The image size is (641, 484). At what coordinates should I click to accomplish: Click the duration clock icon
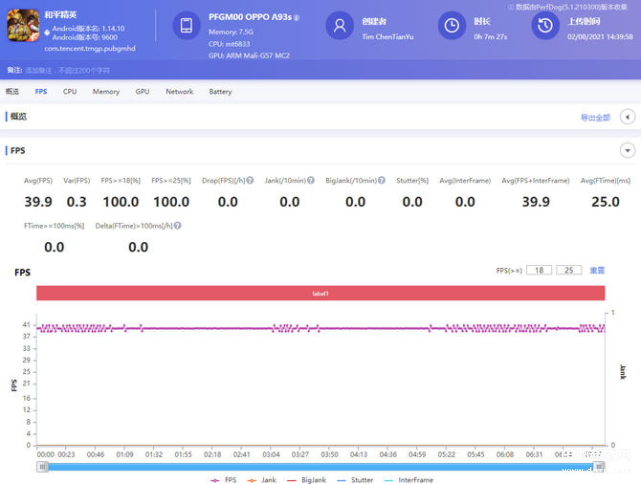452,25
